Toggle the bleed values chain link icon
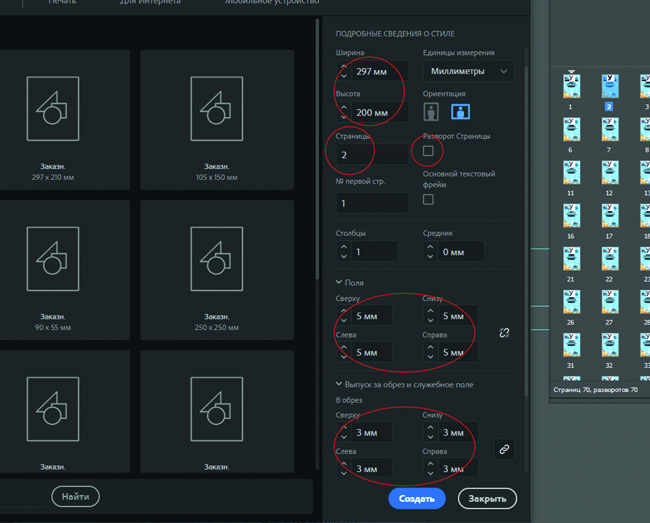This screenshot has width=650, height=523. pos(504,450)
